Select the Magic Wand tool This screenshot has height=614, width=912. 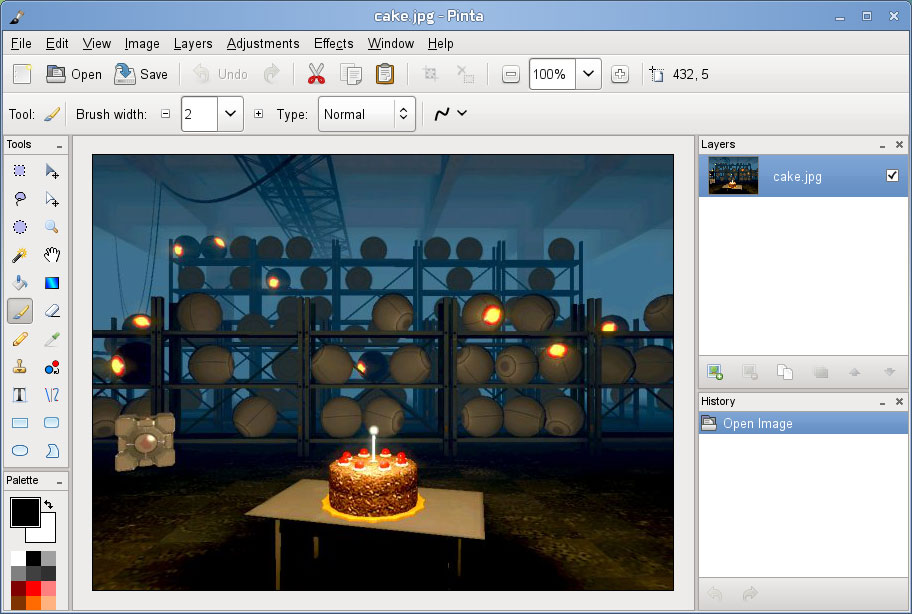[x=20, y=255]
